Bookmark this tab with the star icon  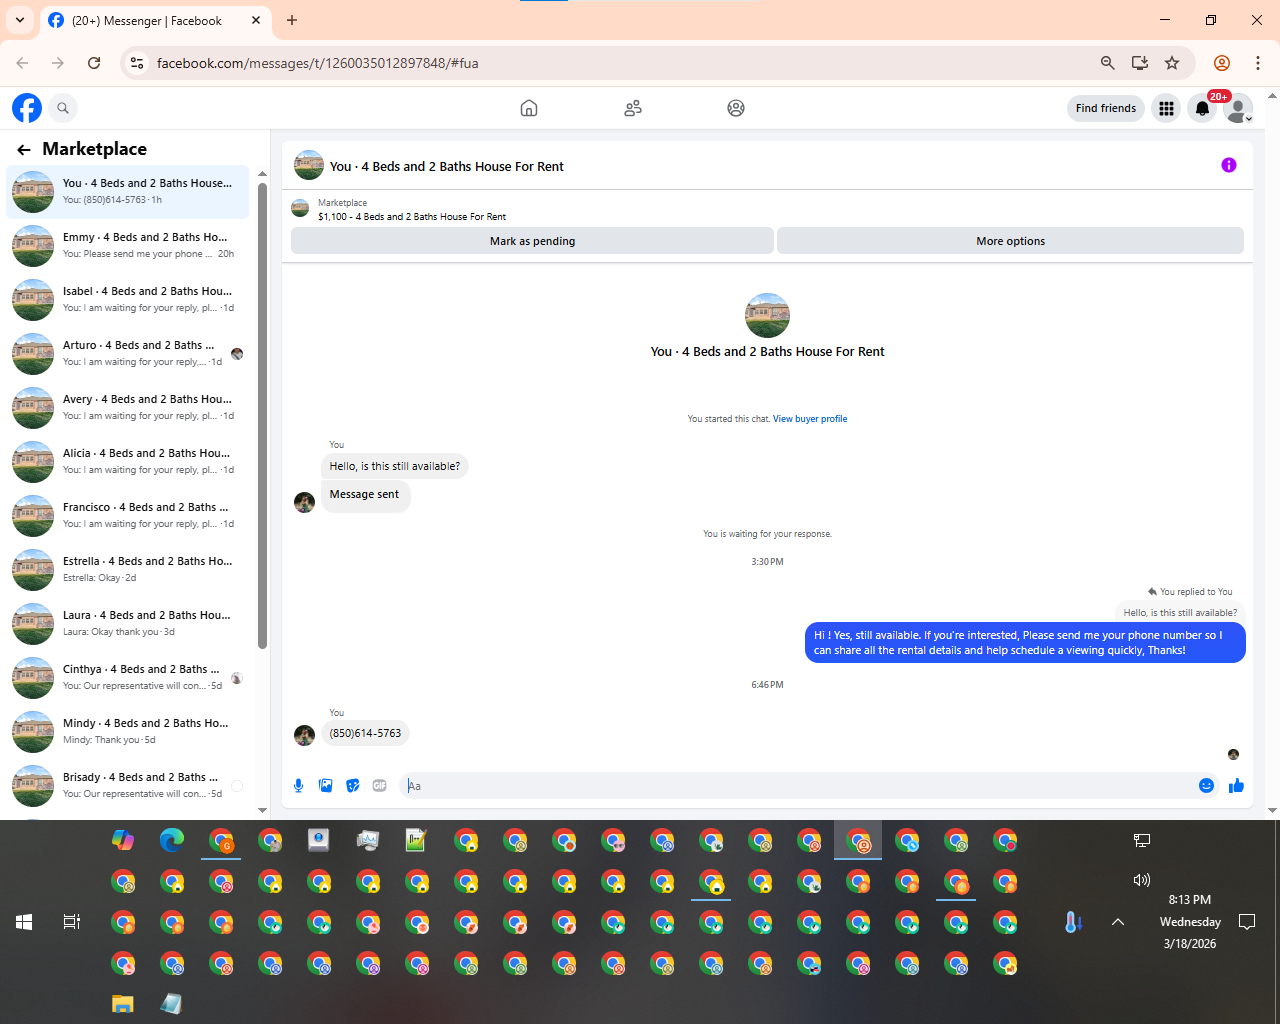(x=1172, y=63)
